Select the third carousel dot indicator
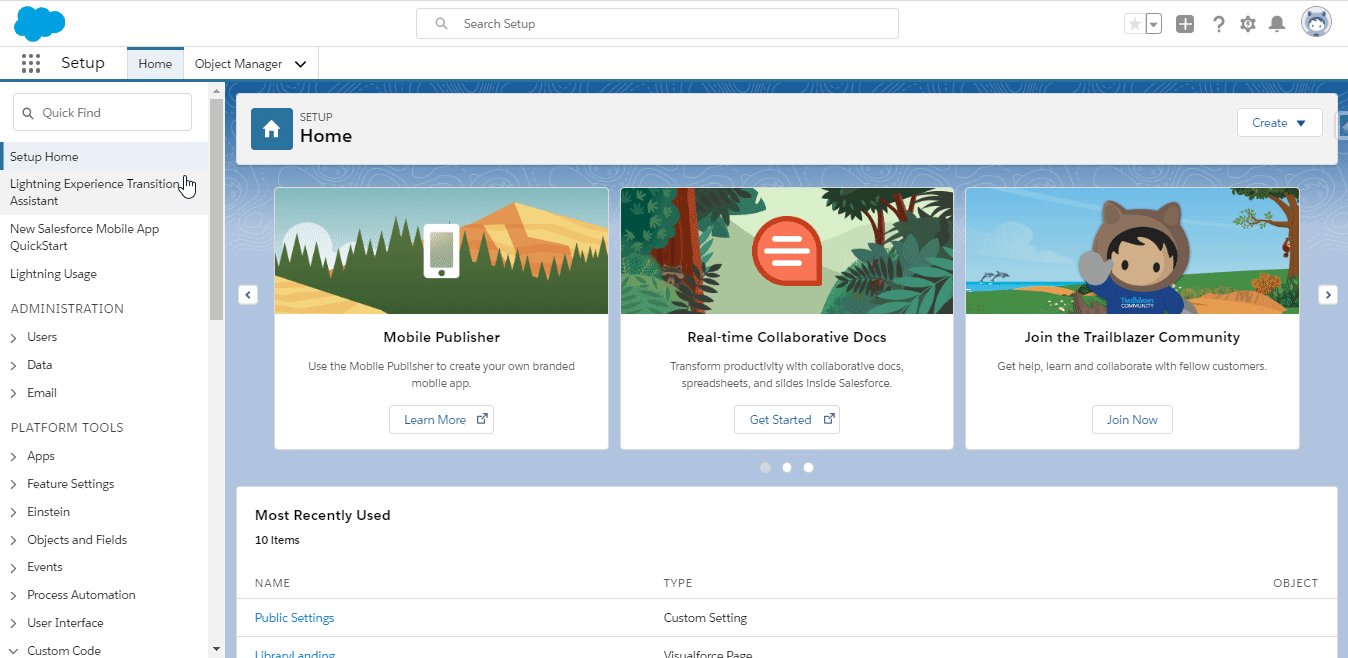The height and width of the screenshot is (658, 1348). 808,467
